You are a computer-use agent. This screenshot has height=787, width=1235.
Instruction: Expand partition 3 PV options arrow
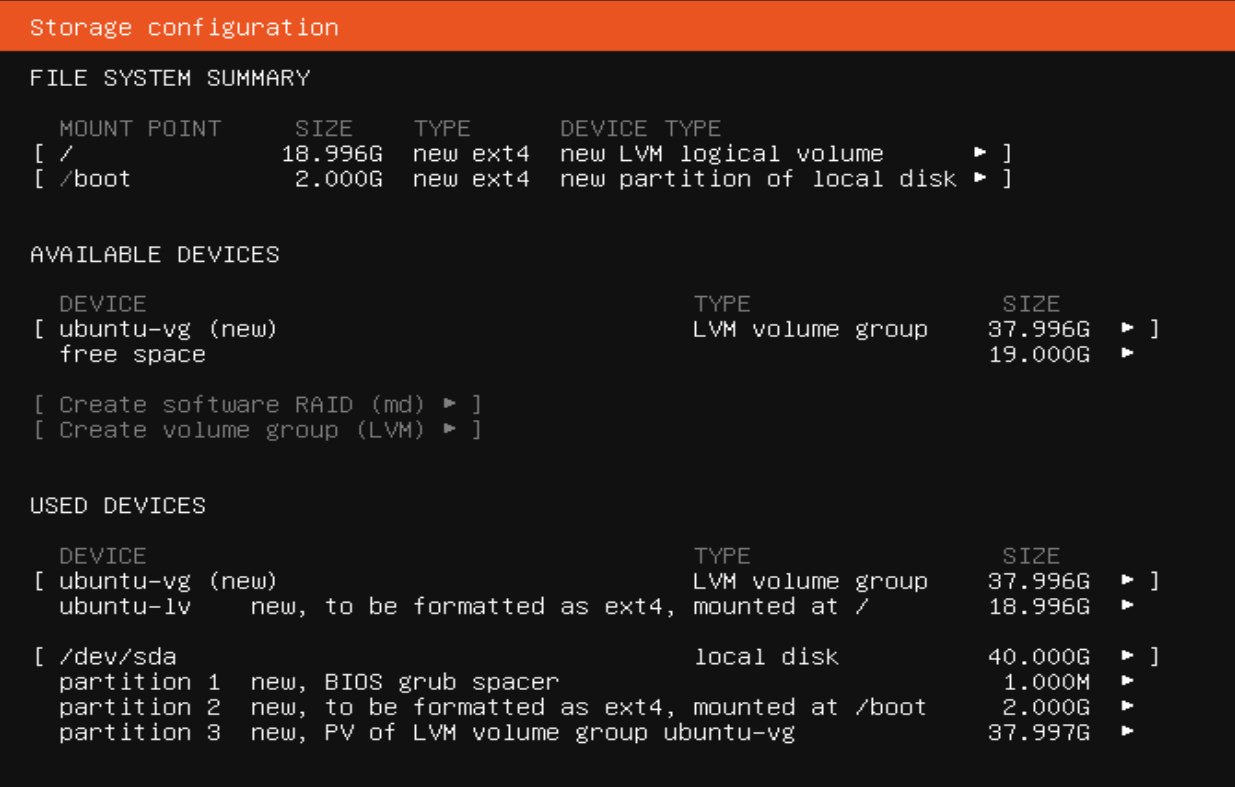coord(1128,731)
